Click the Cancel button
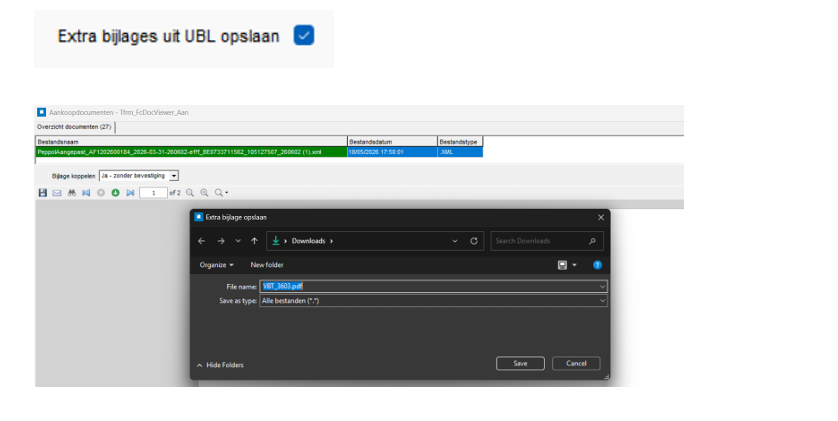 coord(576,363)
